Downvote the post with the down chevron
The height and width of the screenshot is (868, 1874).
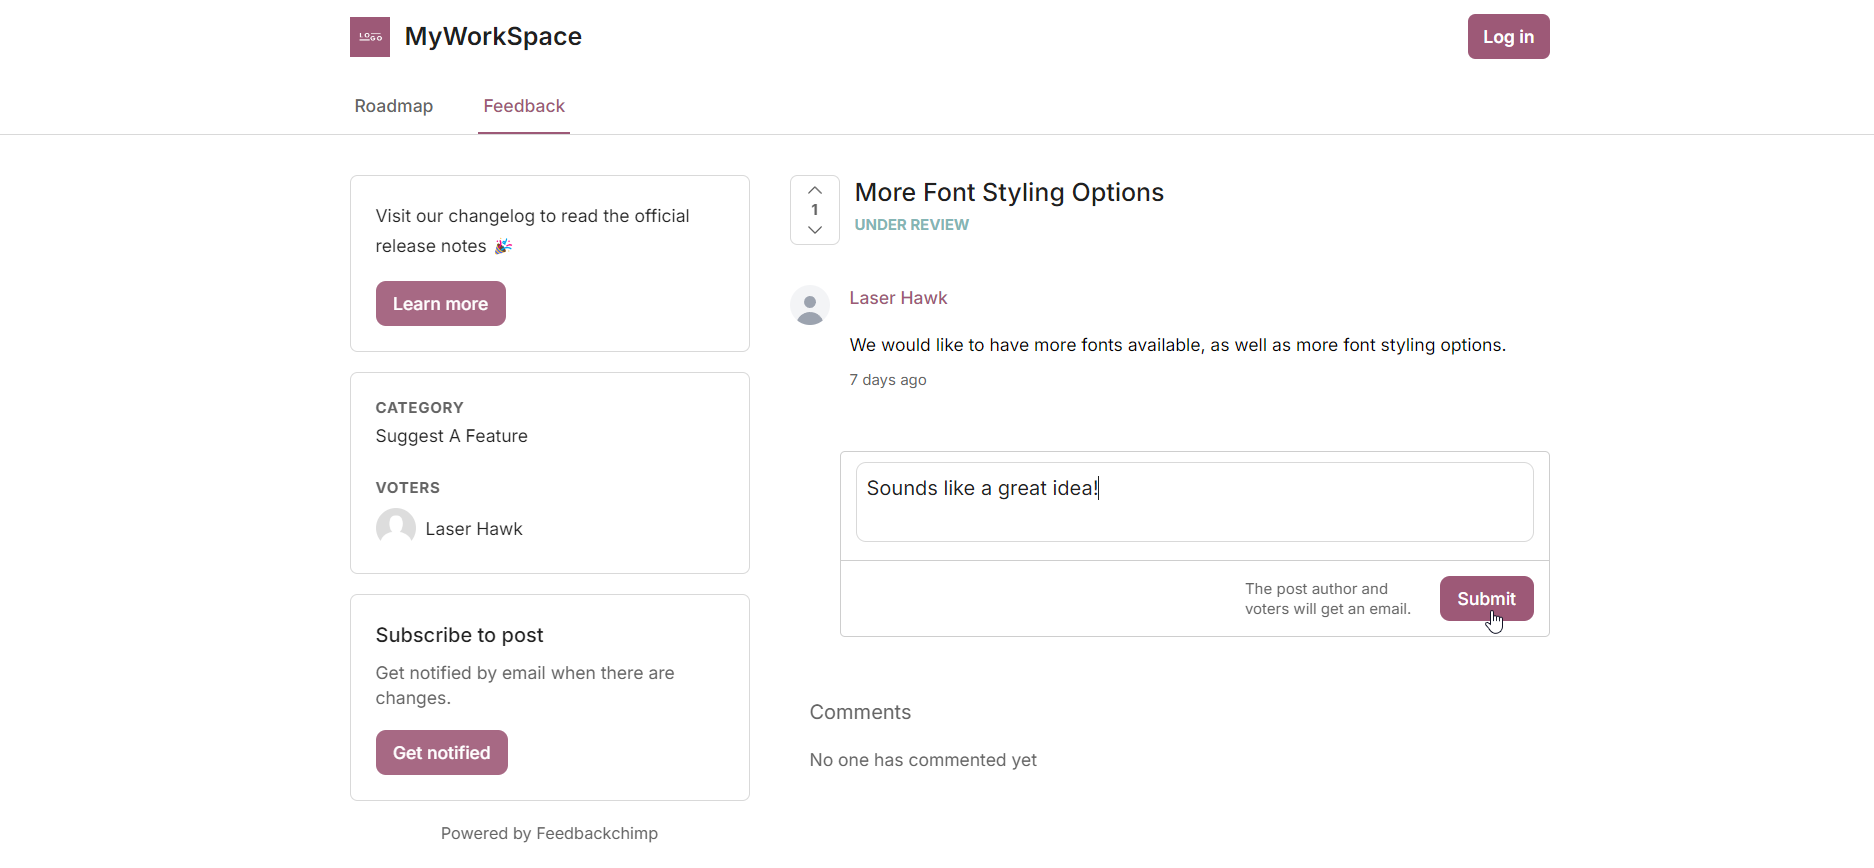815,230
